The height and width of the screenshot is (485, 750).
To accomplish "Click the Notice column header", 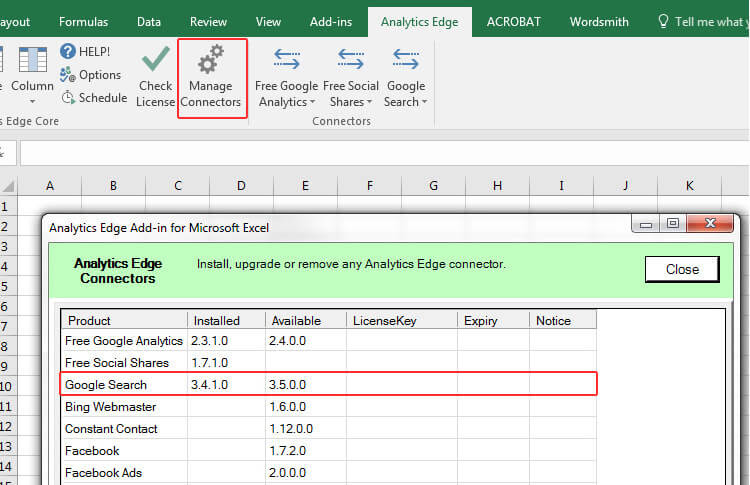I will (x=563, y=320).
